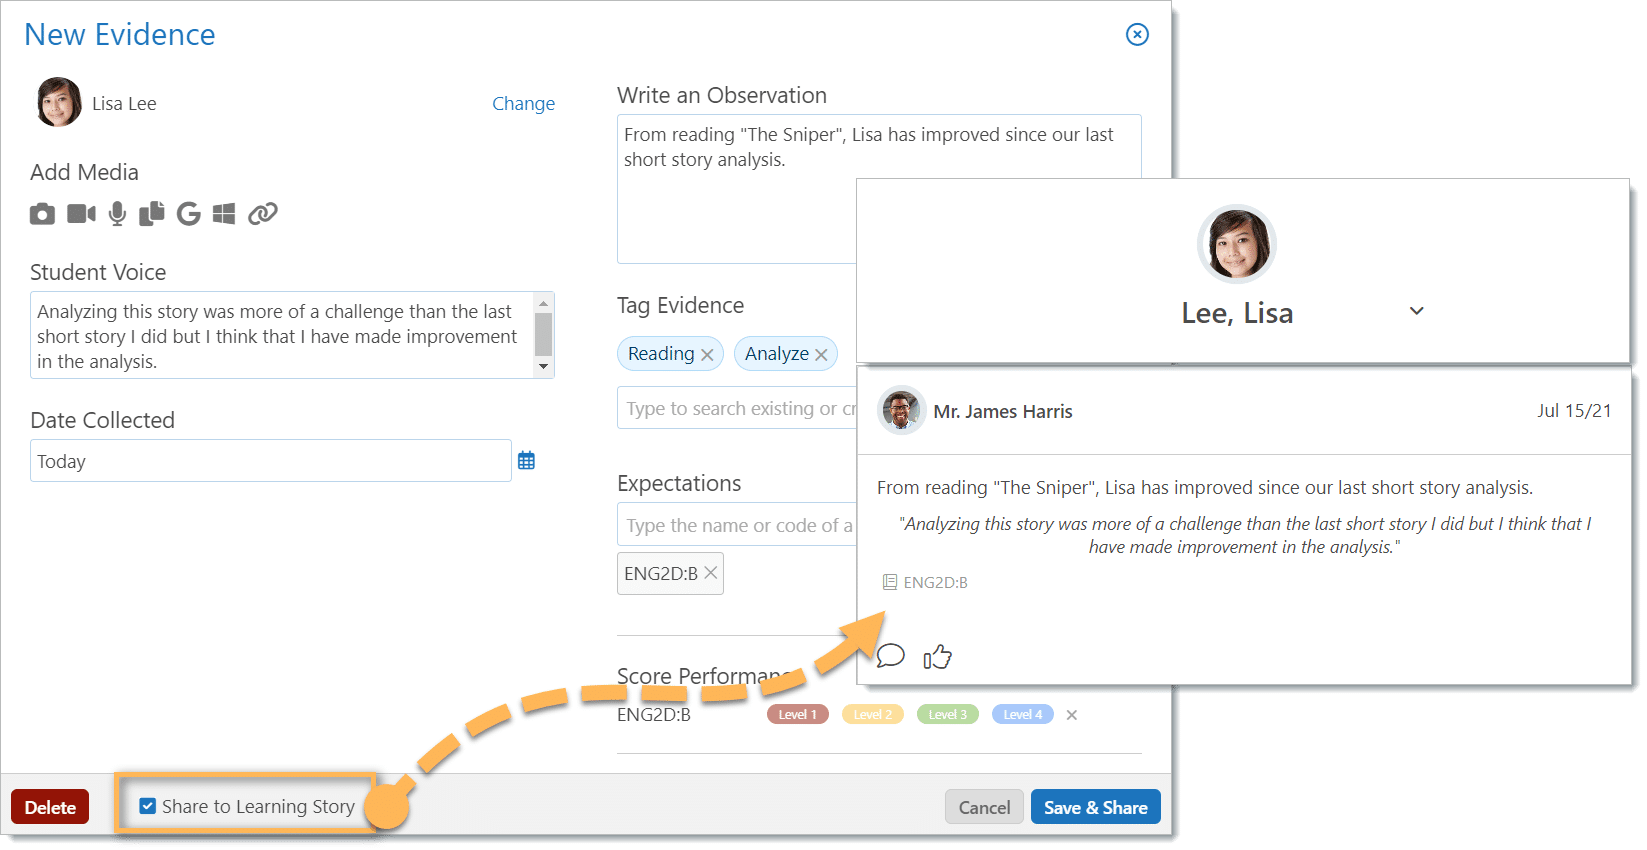Add media from Google Drive icon
Image resolution: width=1647 pixels, height=850 pixels.
pyautogui.click(x=188, y=214)
